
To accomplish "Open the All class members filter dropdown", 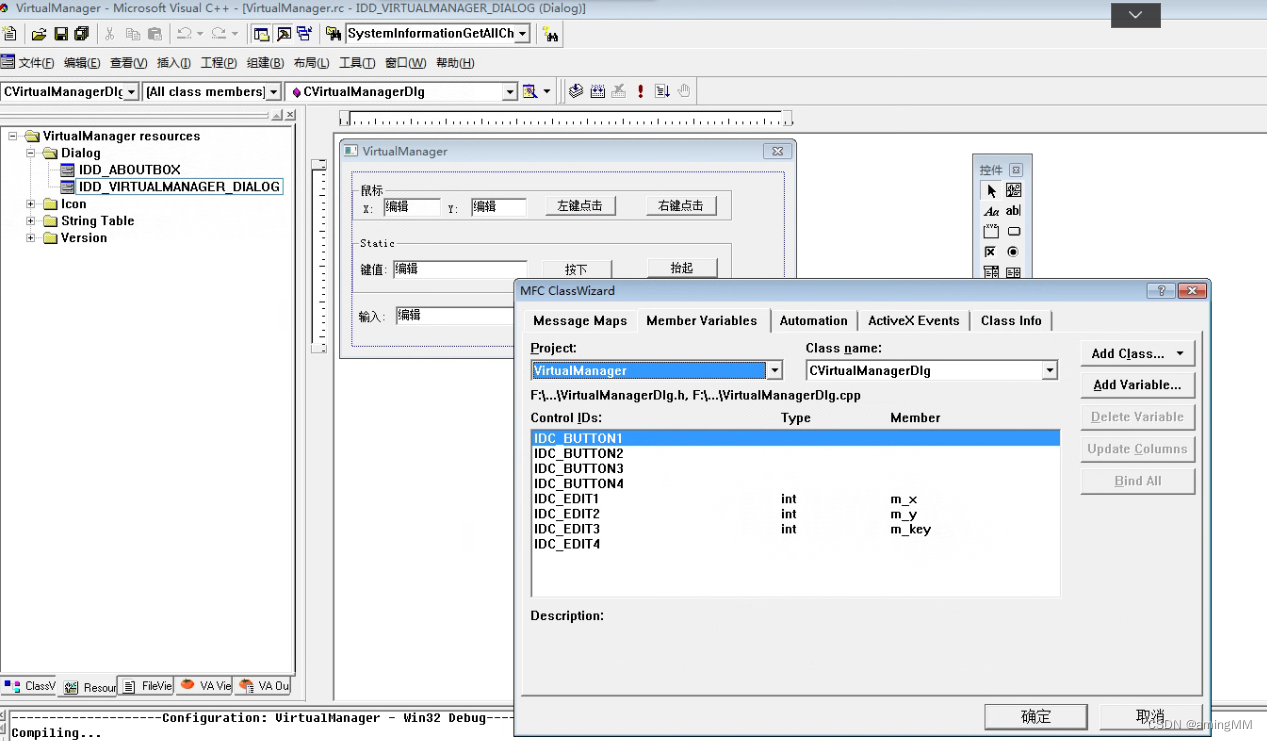I will coord(273,92).
